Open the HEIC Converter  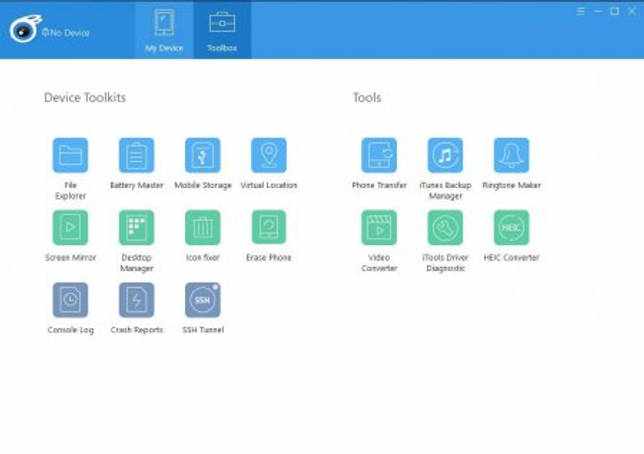coord(511,228)
